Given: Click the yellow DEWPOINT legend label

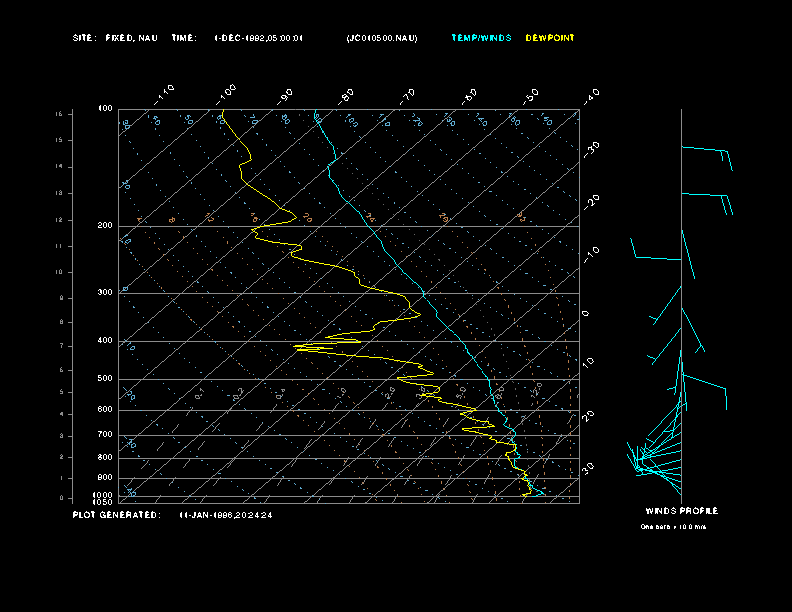Looking at the screenshot, I should pyautogui.click(x=550, y=38).
